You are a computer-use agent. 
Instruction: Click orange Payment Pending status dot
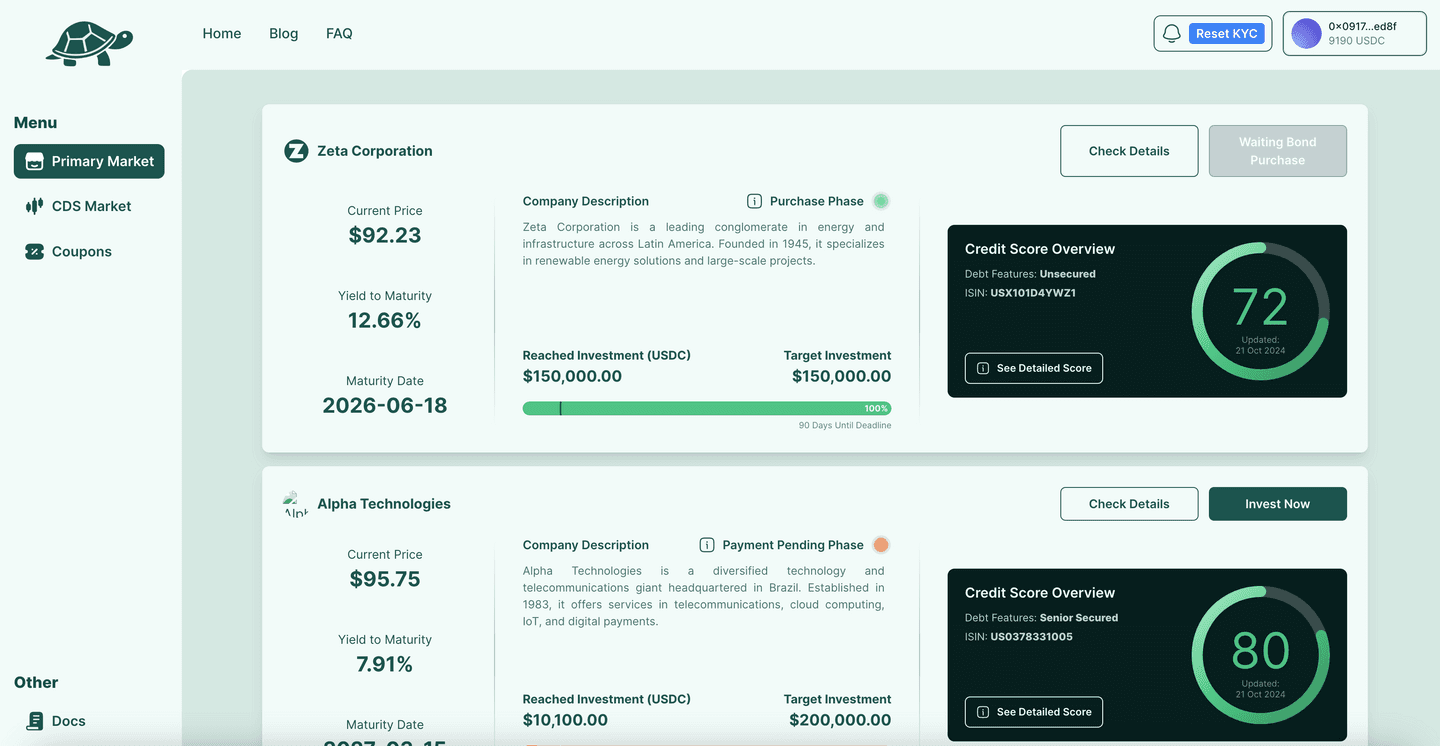881,545
